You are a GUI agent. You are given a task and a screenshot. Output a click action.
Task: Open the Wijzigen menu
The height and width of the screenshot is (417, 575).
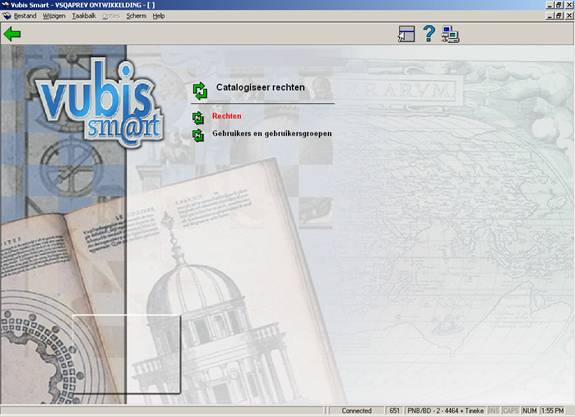[x=54, y=16]
